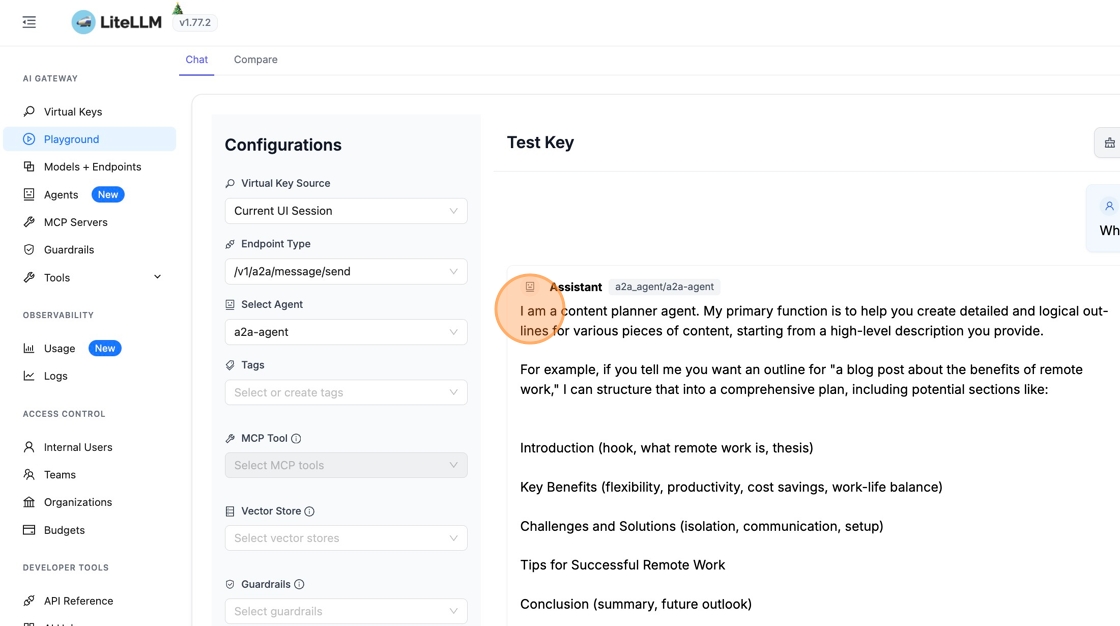1120x626 pixels.
Task: Open the Agents page
Action: (x=61, y=195)
